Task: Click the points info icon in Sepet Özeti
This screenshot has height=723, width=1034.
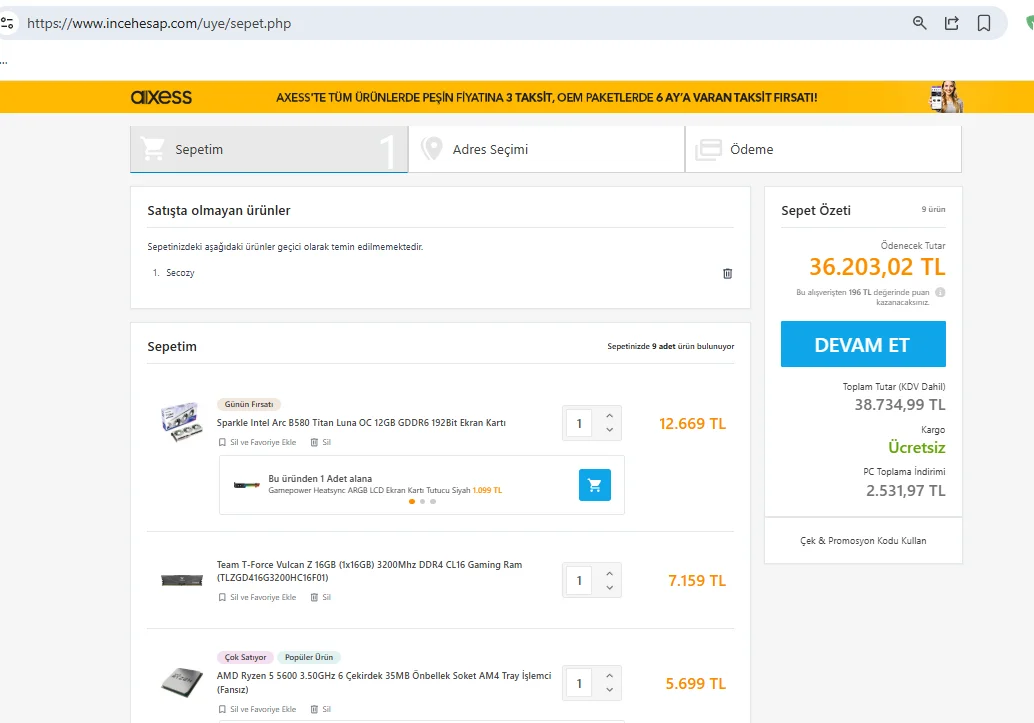Action: [x=940, y=292]
